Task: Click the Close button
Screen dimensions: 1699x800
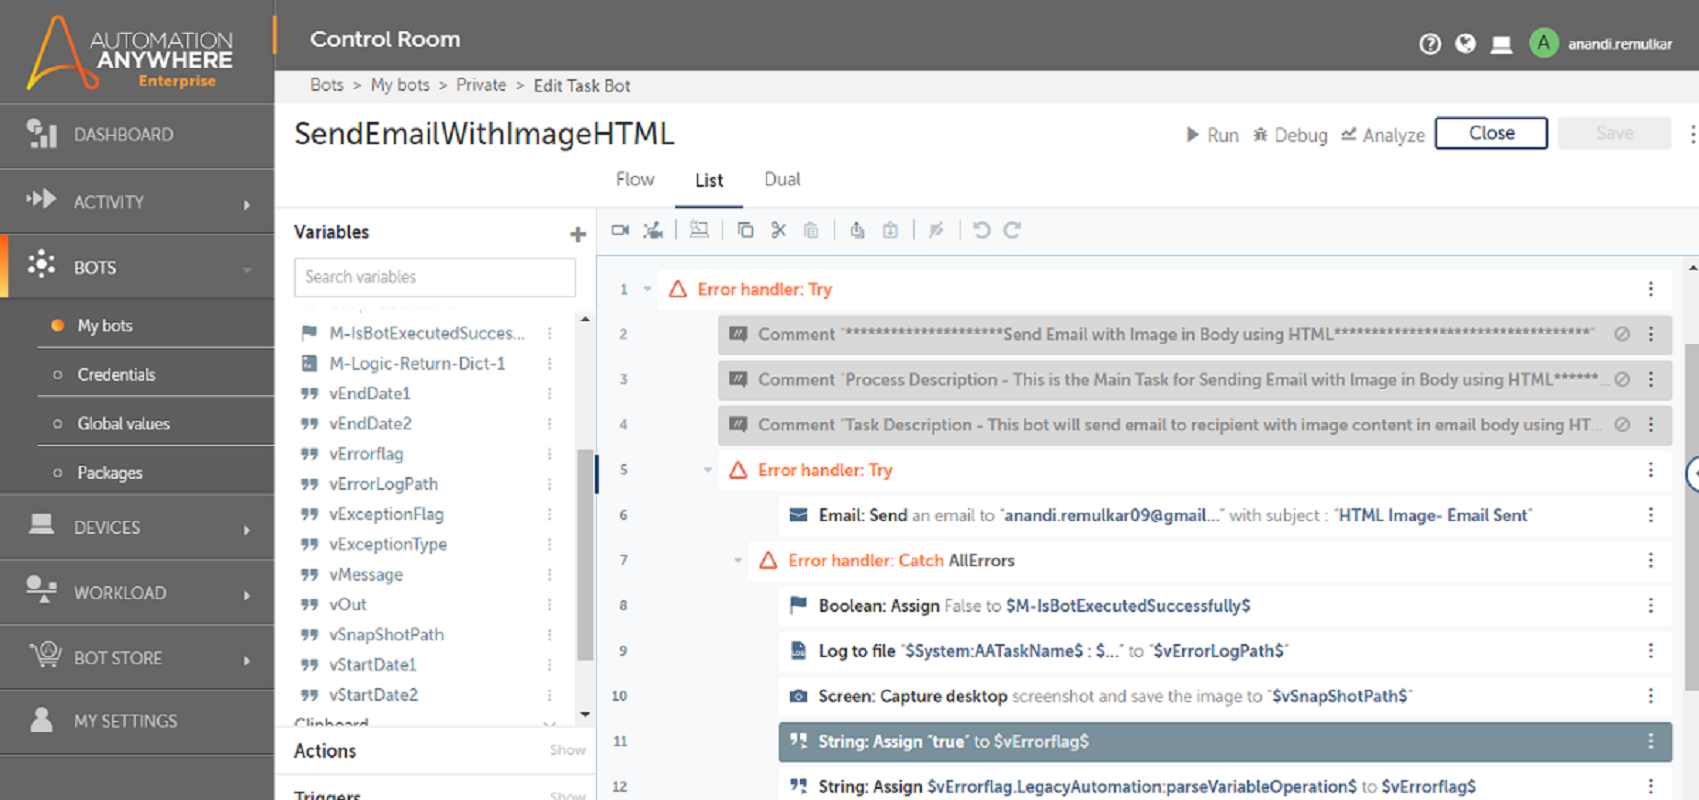Action: click(1491, 133)
